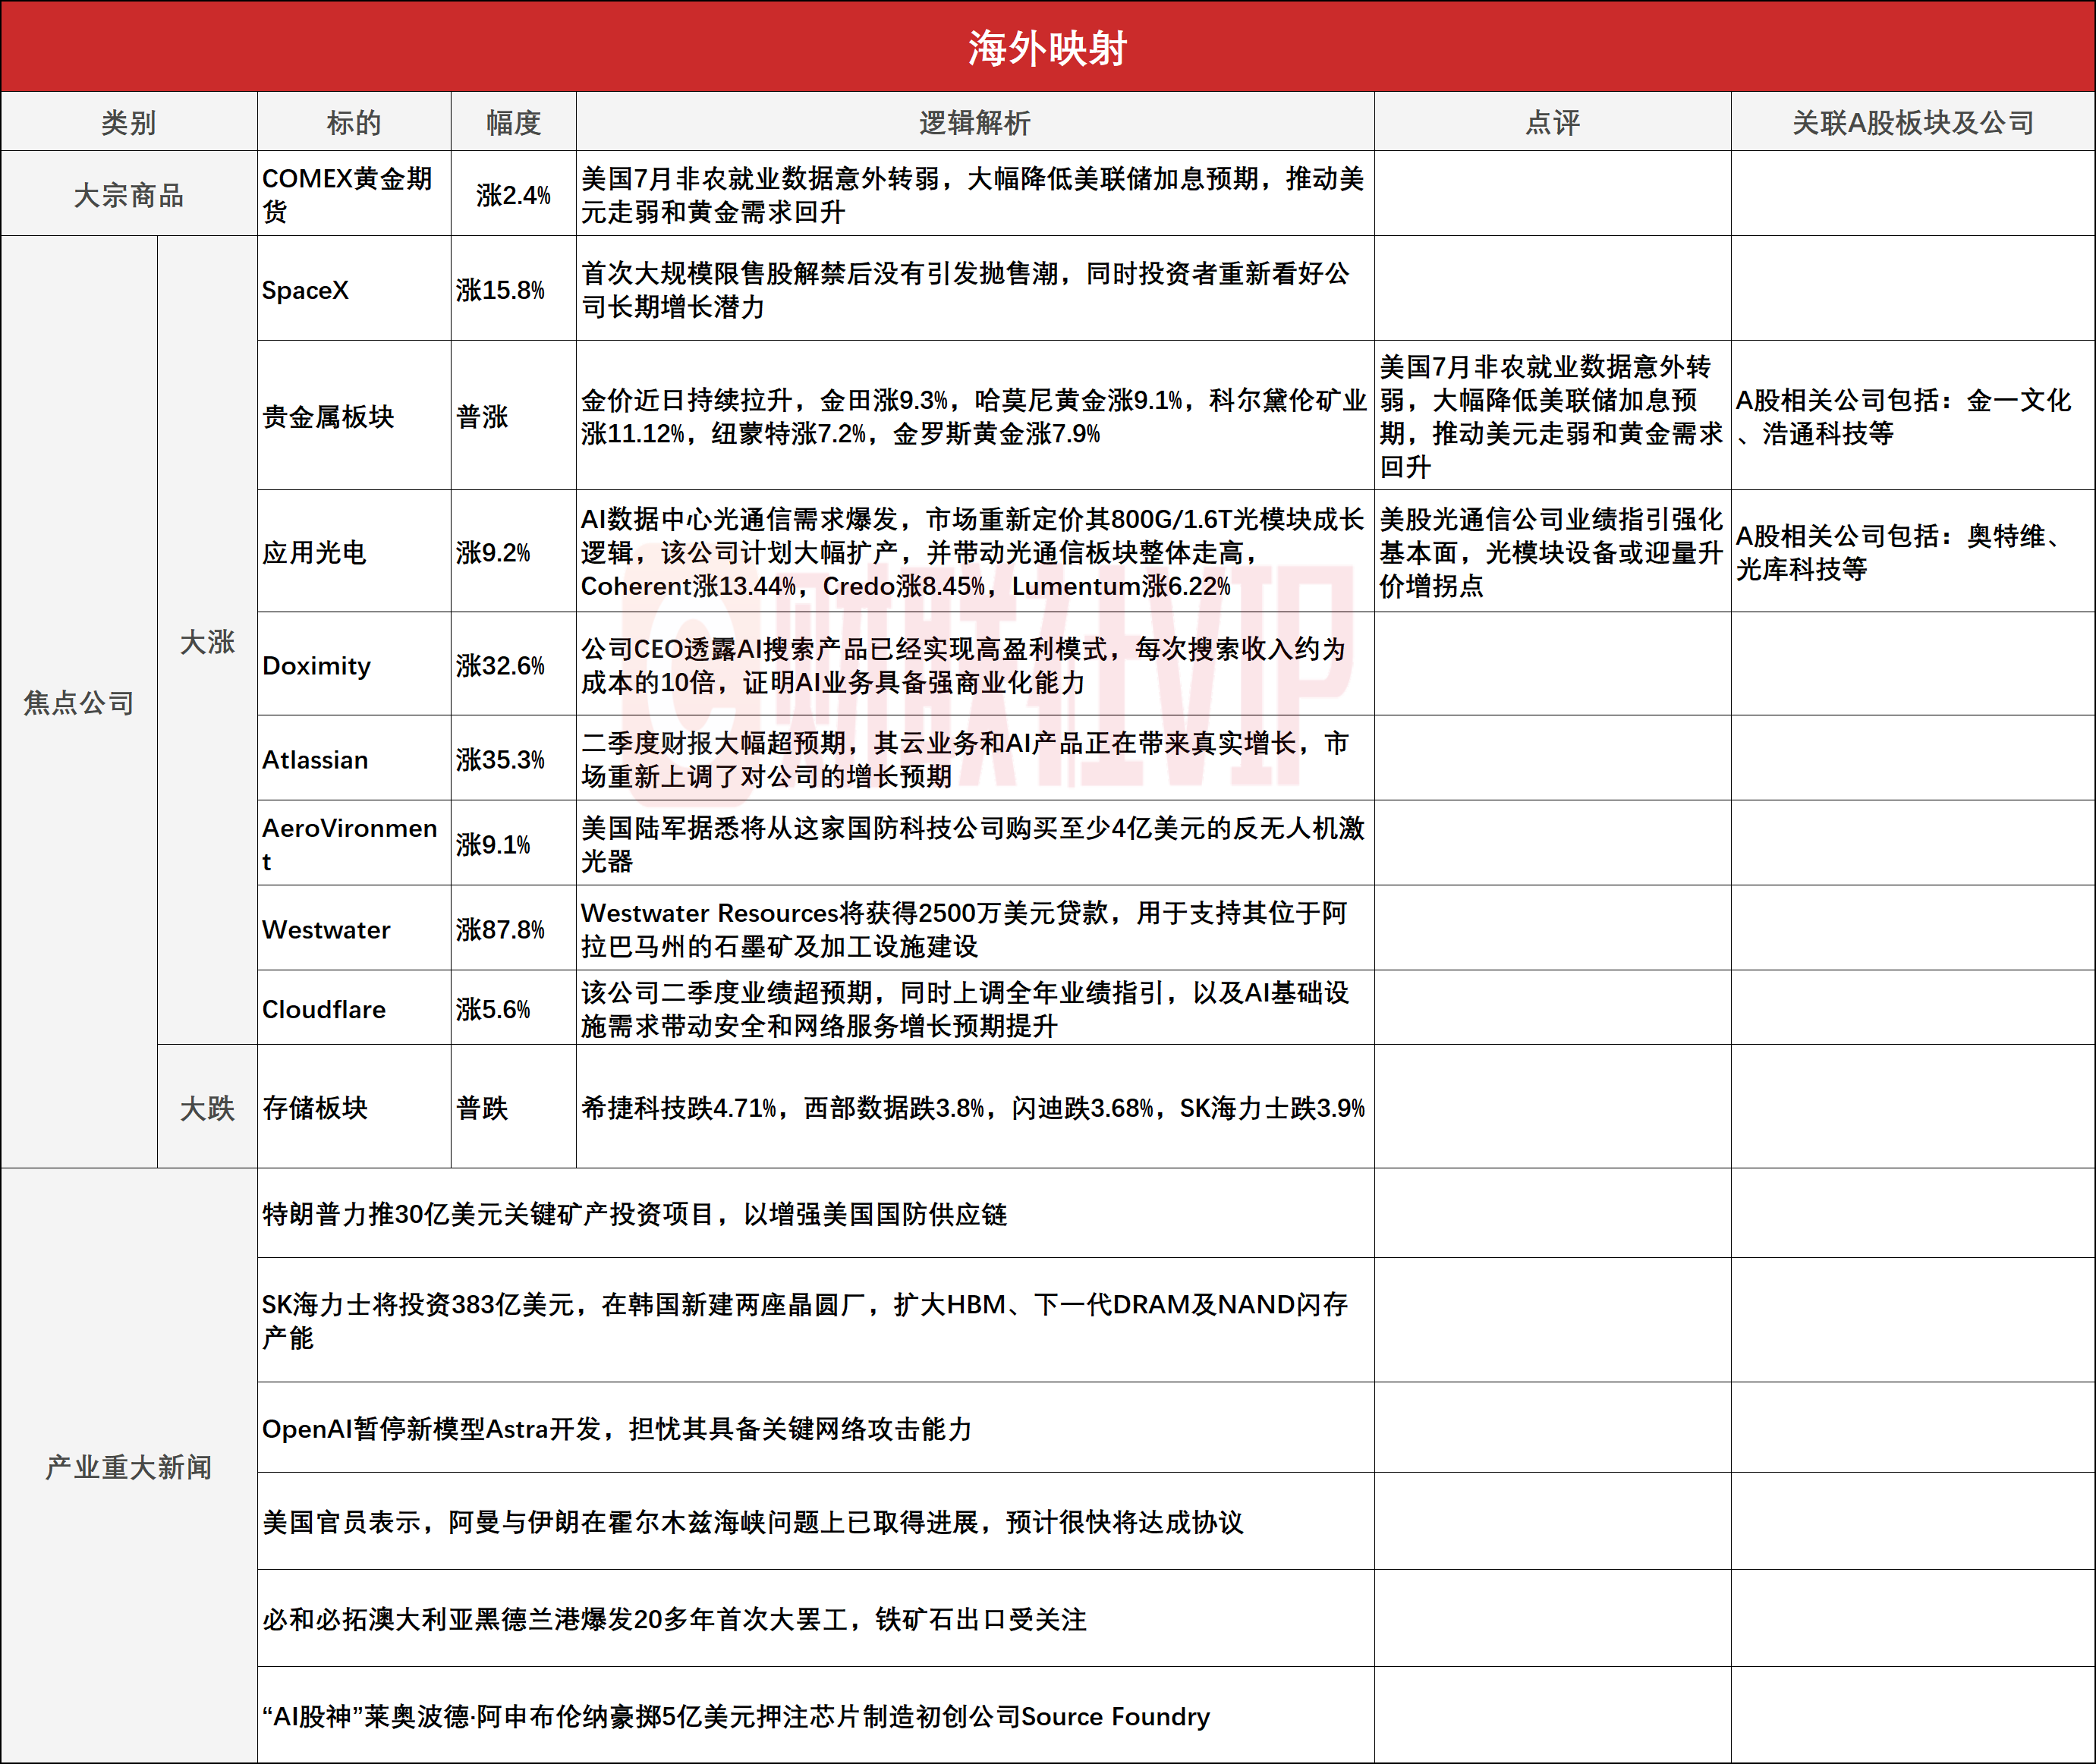Viewport: 2096px width, 1764px height.
Task: Select the 涨32.6% value
Action: (x=500, y=665)
